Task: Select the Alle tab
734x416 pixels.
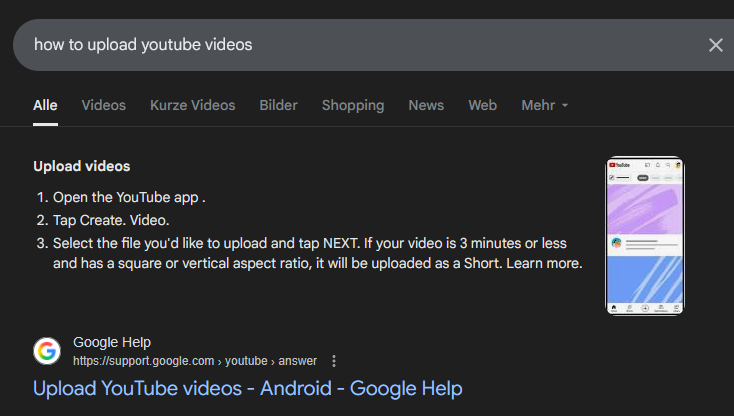Action: (x=45, y=105)
